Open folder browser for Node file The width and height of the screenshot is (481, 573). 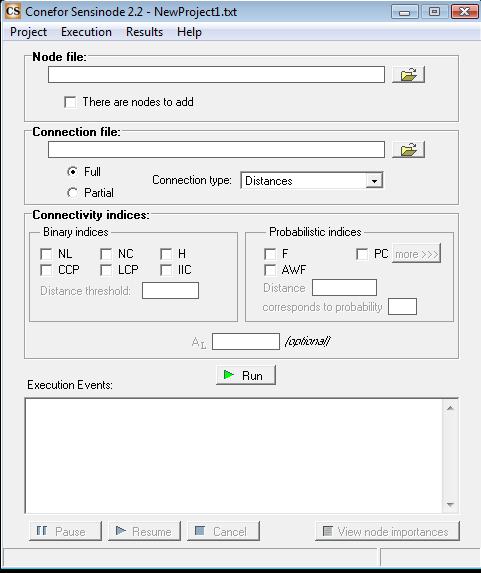pyautogui.click(x=408, y=75)
